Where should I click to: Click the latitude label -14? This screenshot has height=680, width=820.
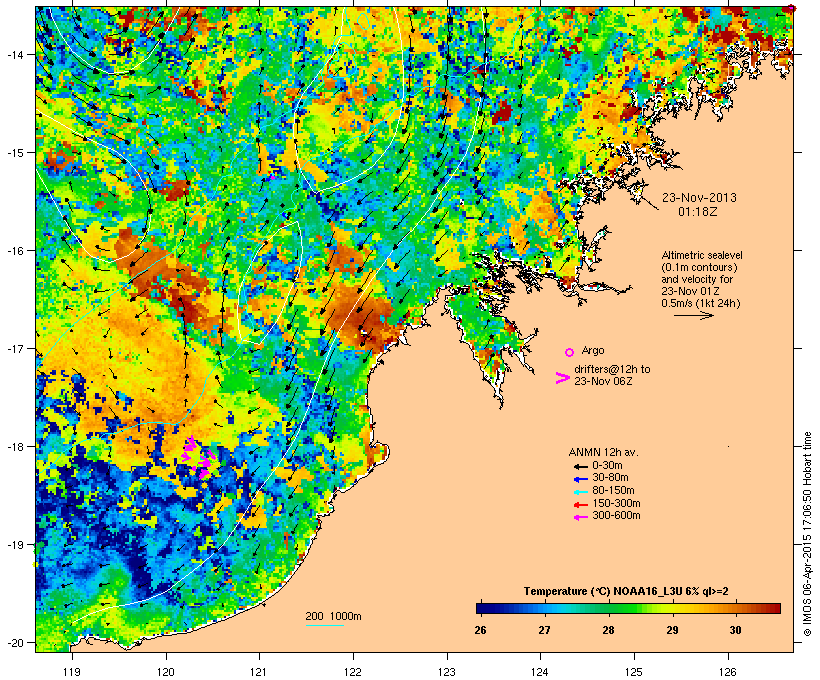[14, 54]
